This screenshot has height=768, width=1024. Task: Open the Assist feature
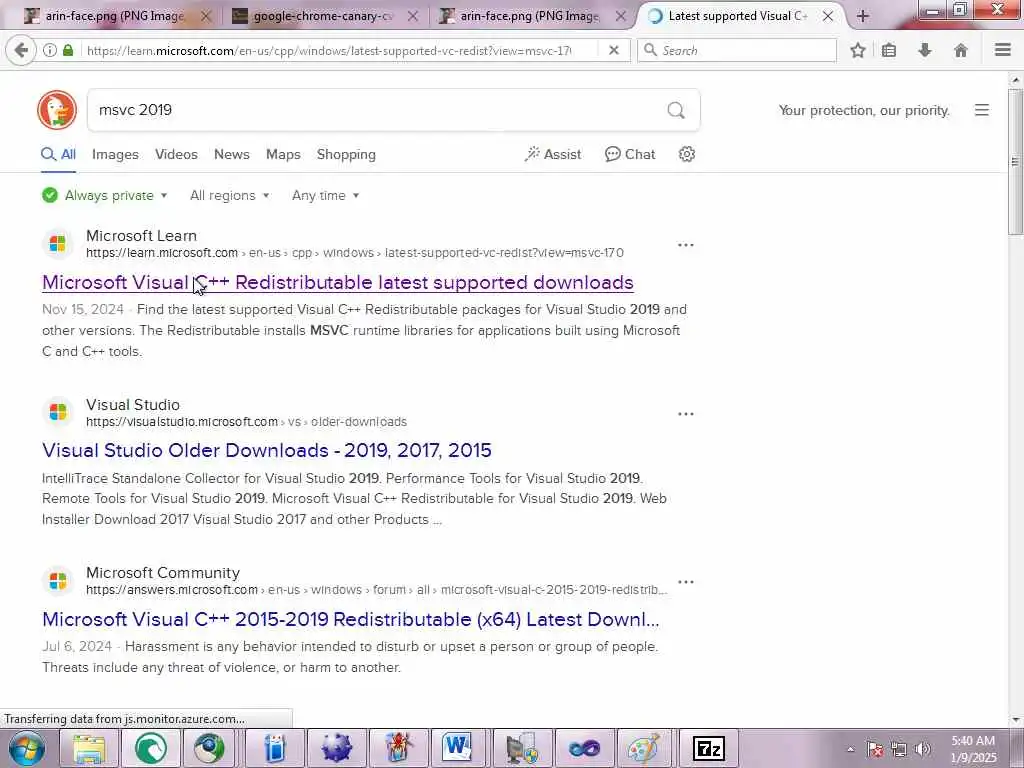[552, 154]
